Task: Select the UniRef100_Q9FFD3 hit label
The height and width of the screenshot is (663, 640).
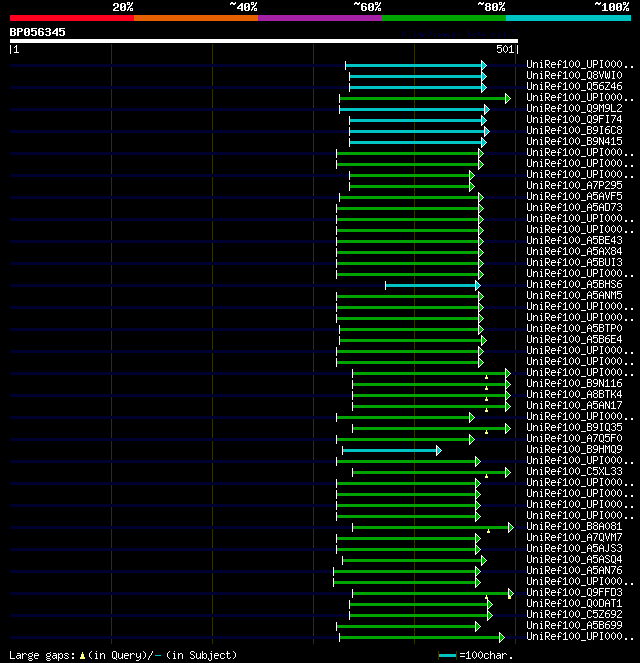Action: 574,592
